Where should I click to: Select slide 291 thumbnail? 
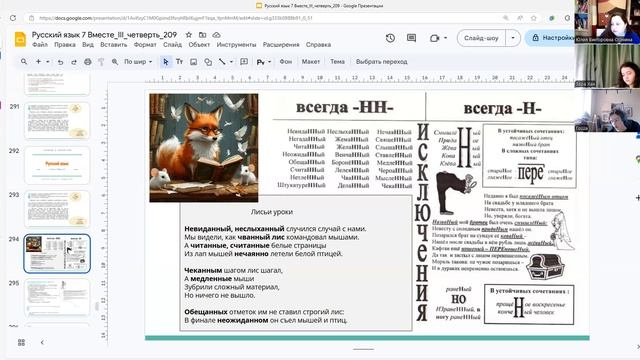57,121
